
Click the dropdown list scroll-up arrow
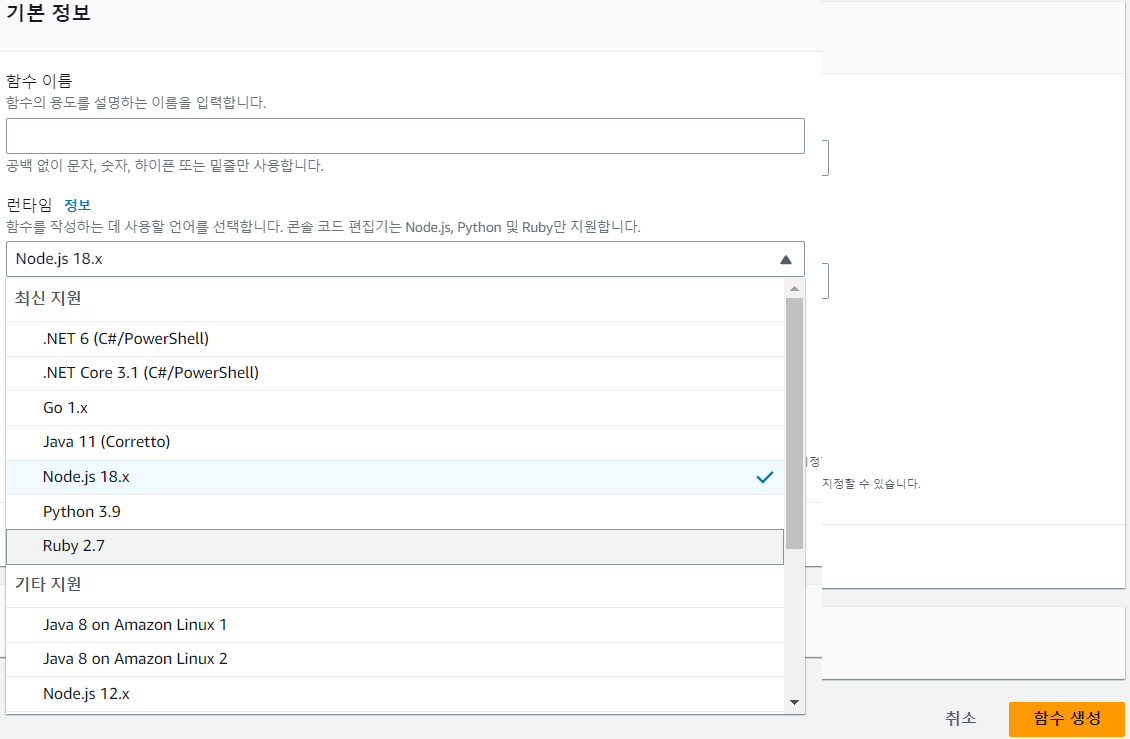(794, 288)
